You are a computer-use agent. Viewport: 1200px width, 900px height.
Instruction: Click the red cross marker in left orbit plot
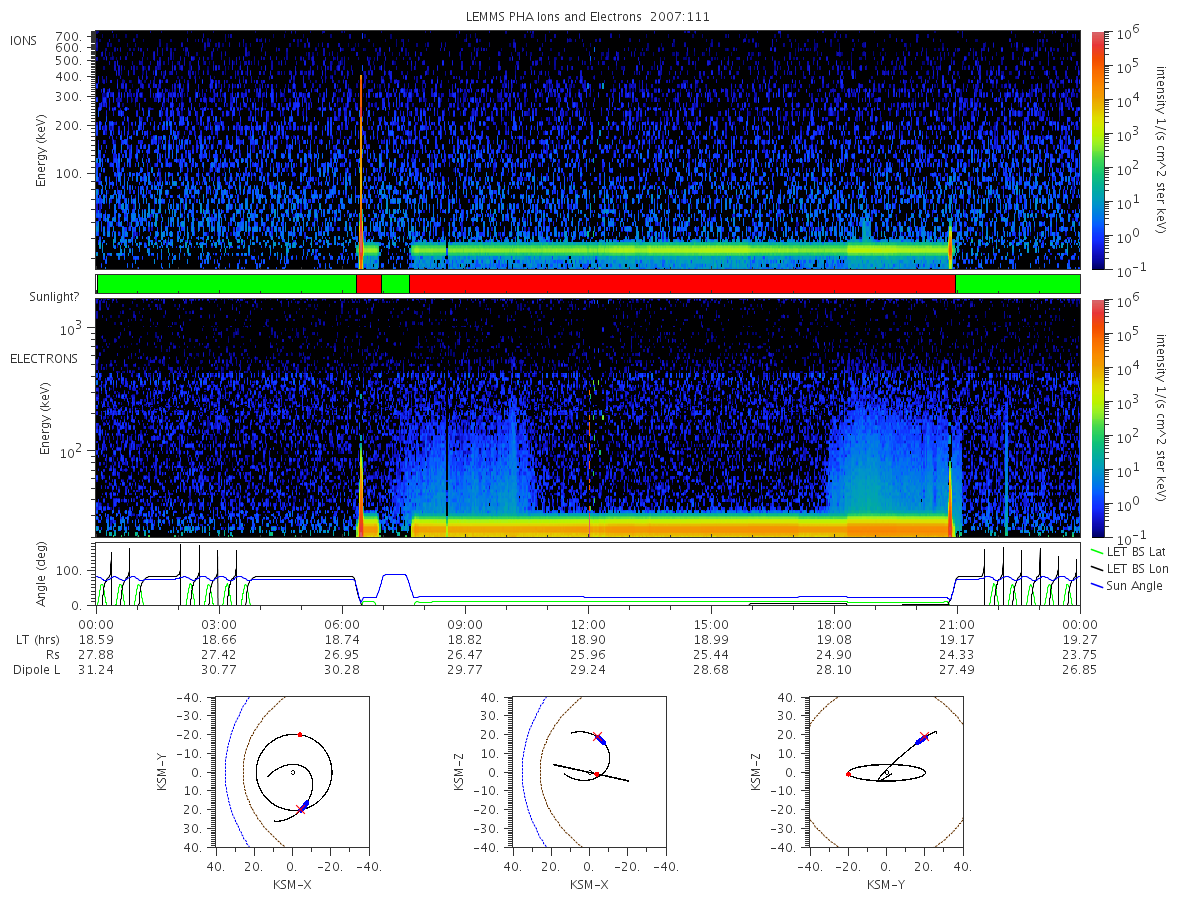pyautogui.click(x=300, y=809)
